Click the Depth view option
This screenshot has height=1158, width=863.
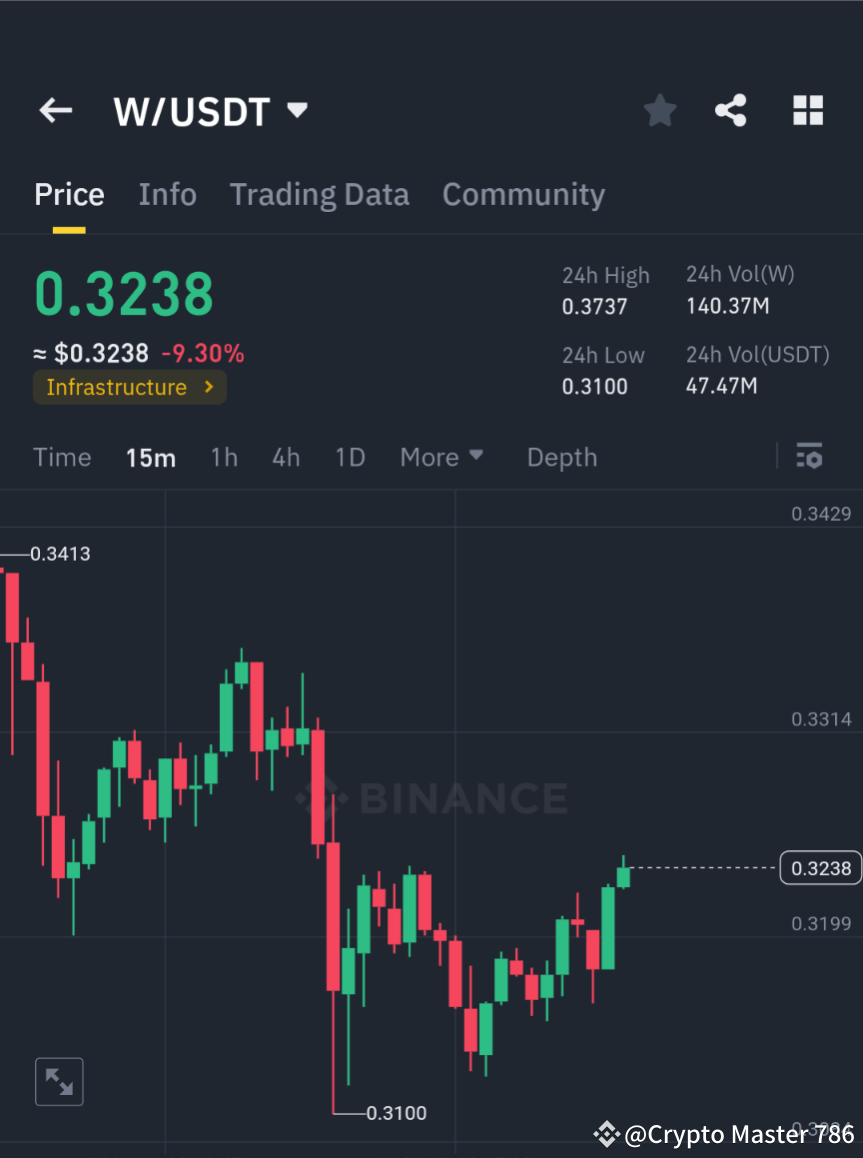[561, 456]
